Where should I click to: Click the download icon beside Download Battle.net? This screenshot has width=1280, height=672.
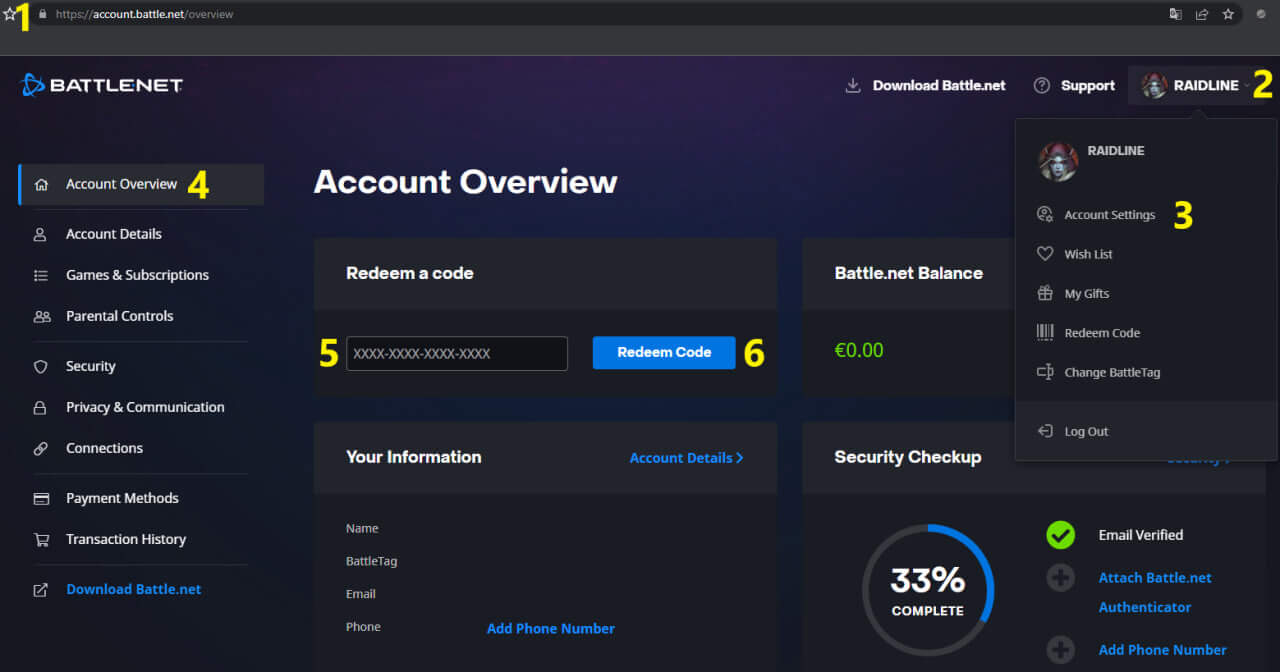click(x=853, y=85)
